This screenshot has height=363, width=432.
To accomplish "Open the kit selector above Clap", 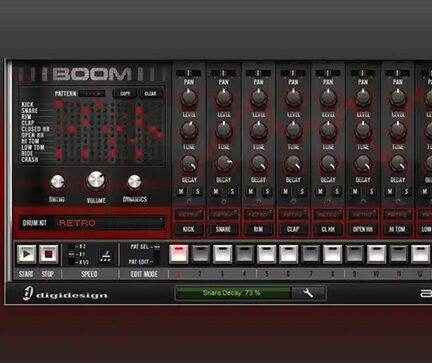I will pyautogui.click(x=293, y=214).
